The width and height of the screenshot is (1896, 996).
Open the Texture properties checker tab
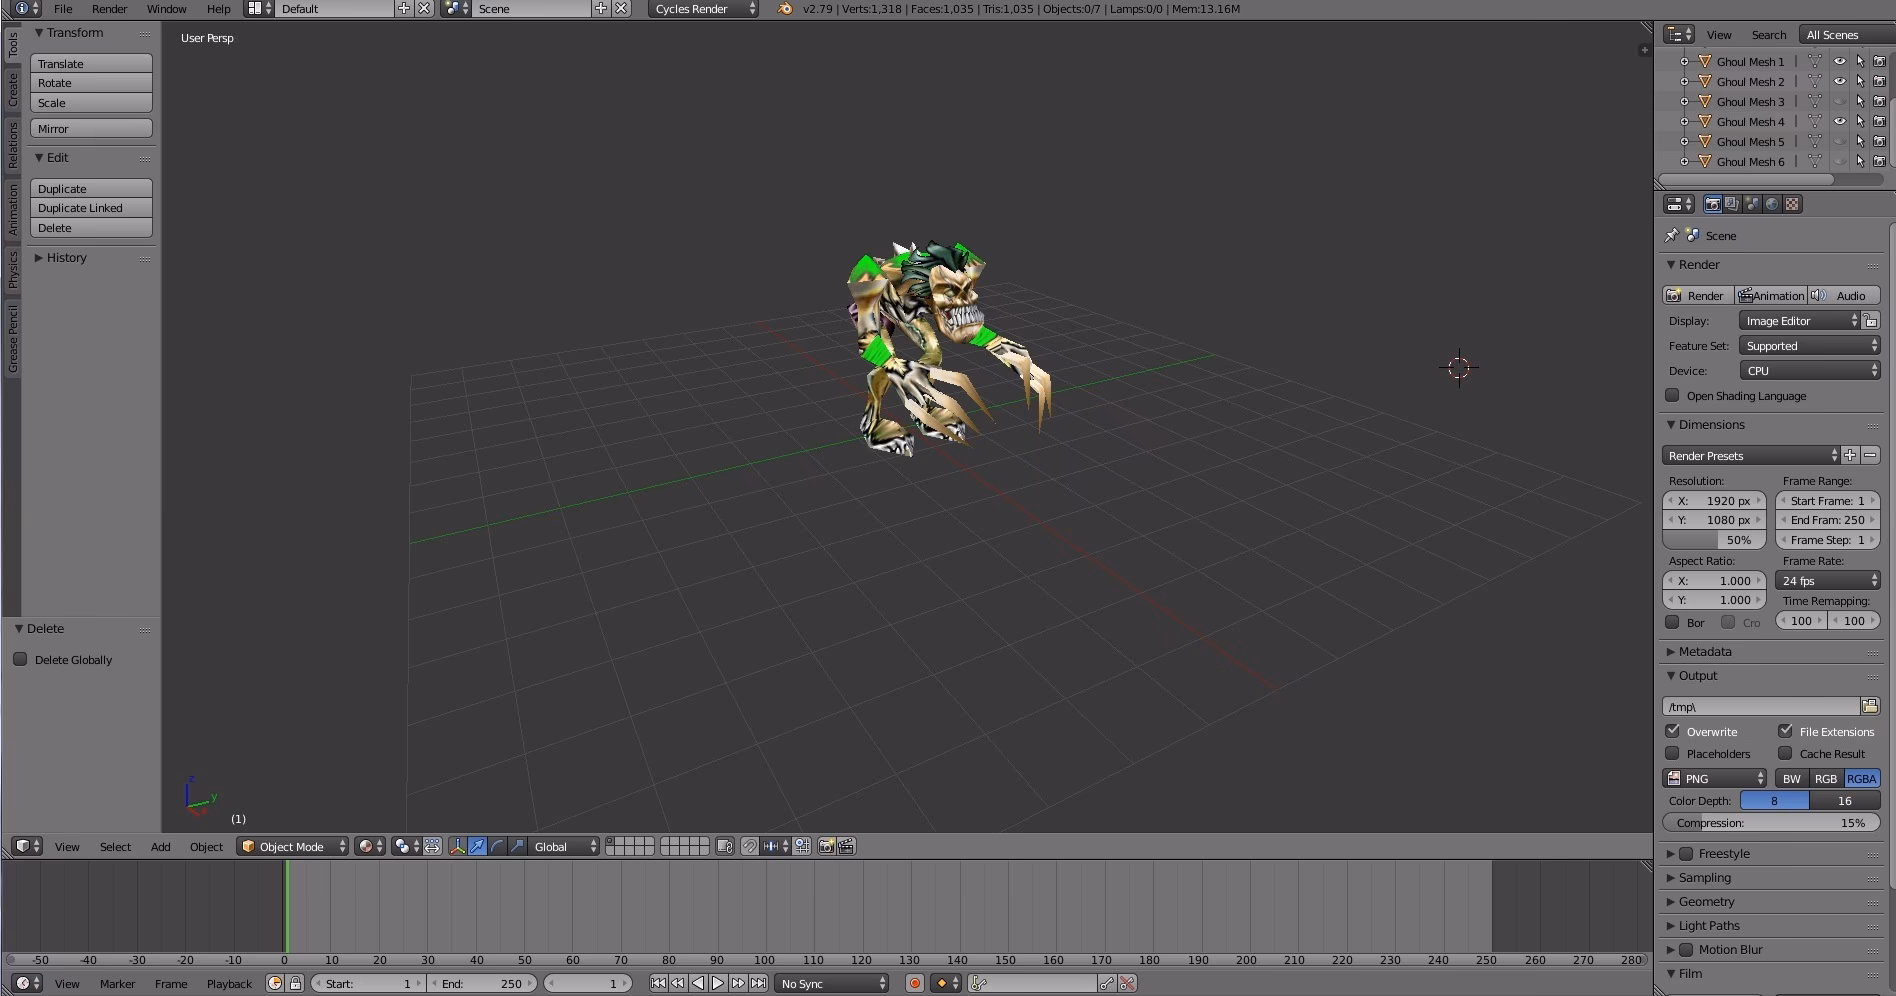(x=1792, y=204)
